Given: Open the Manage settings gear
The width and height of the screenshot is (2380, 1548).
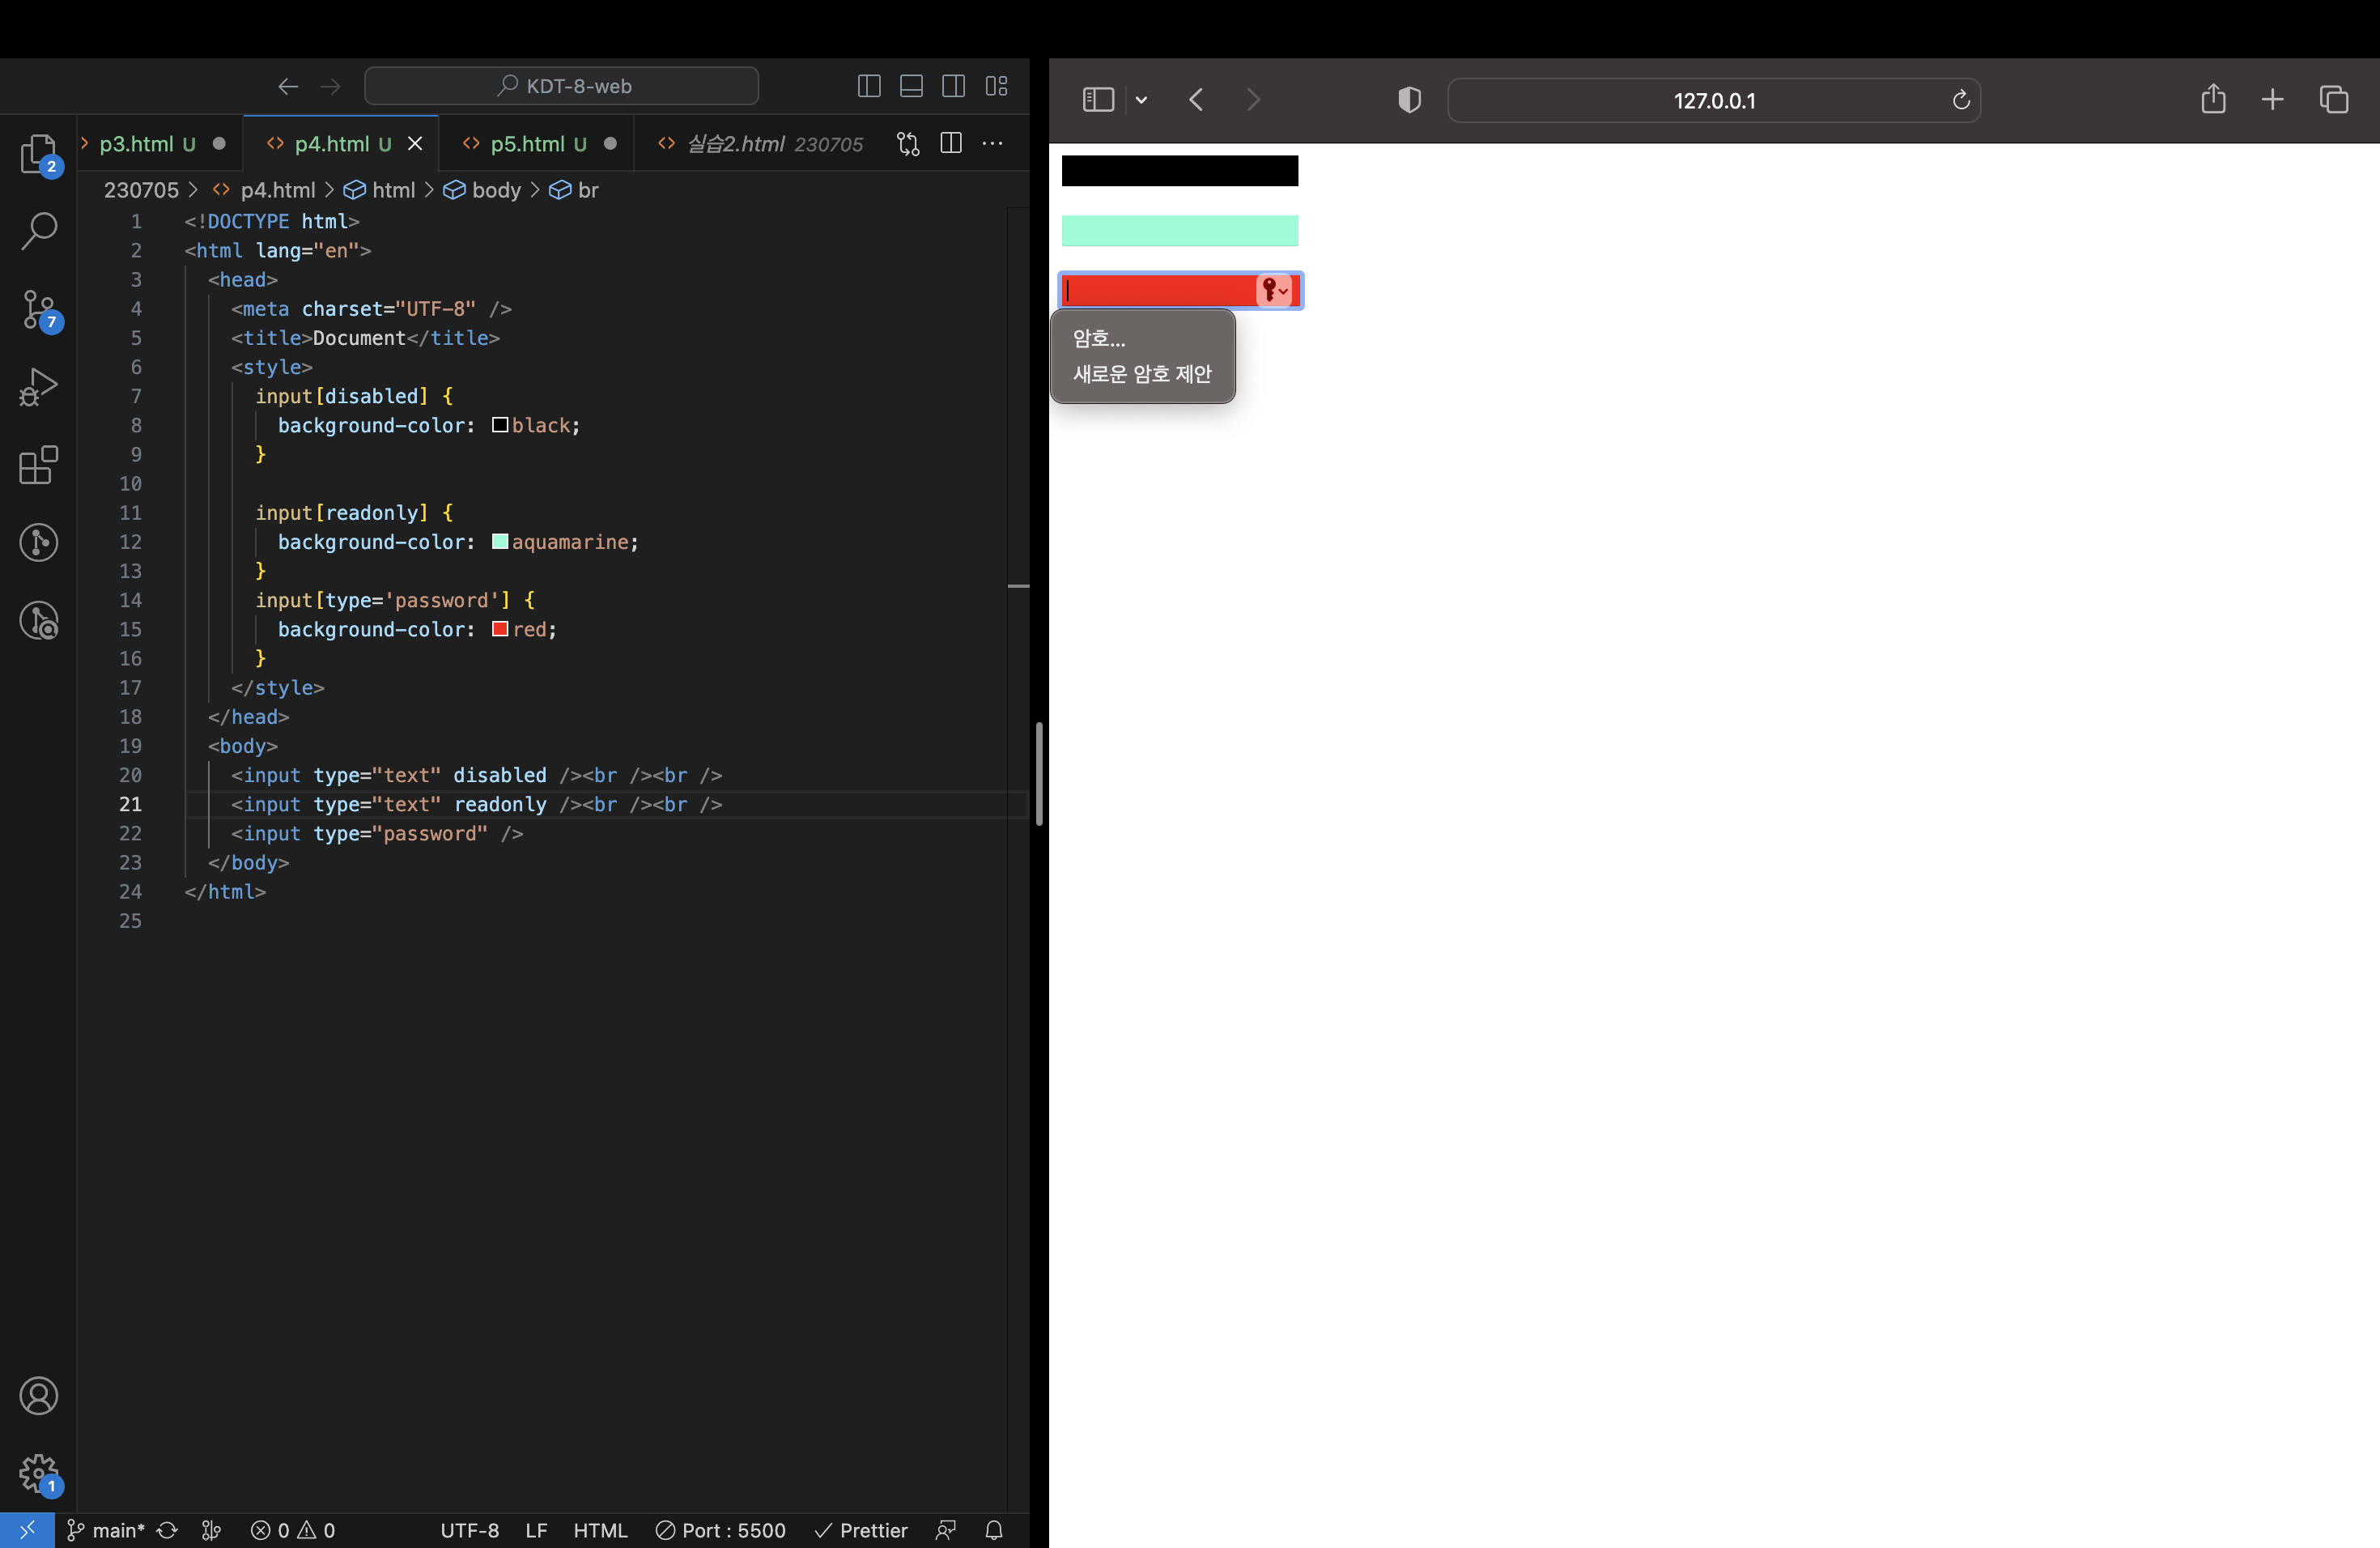Looking at the screenshot, I should coord(38,1473).
